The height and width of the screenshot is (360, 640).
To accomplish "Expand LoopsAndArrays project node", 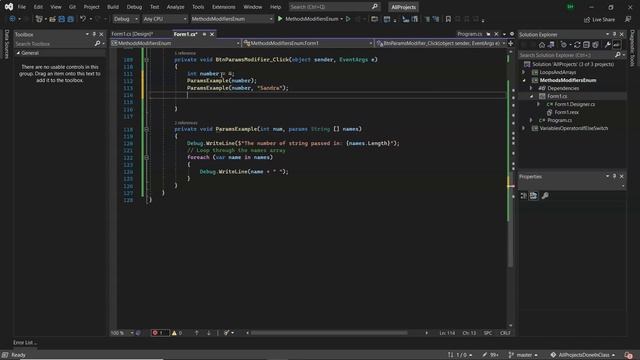I will click(x=524, y=72).
